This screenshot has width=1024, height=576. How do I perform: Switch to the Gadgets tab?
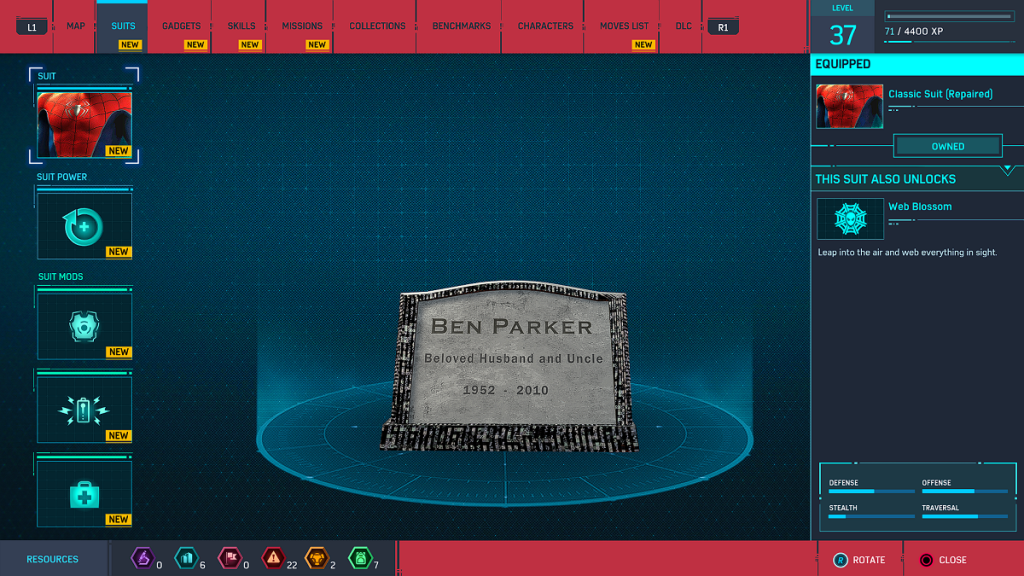181,26
